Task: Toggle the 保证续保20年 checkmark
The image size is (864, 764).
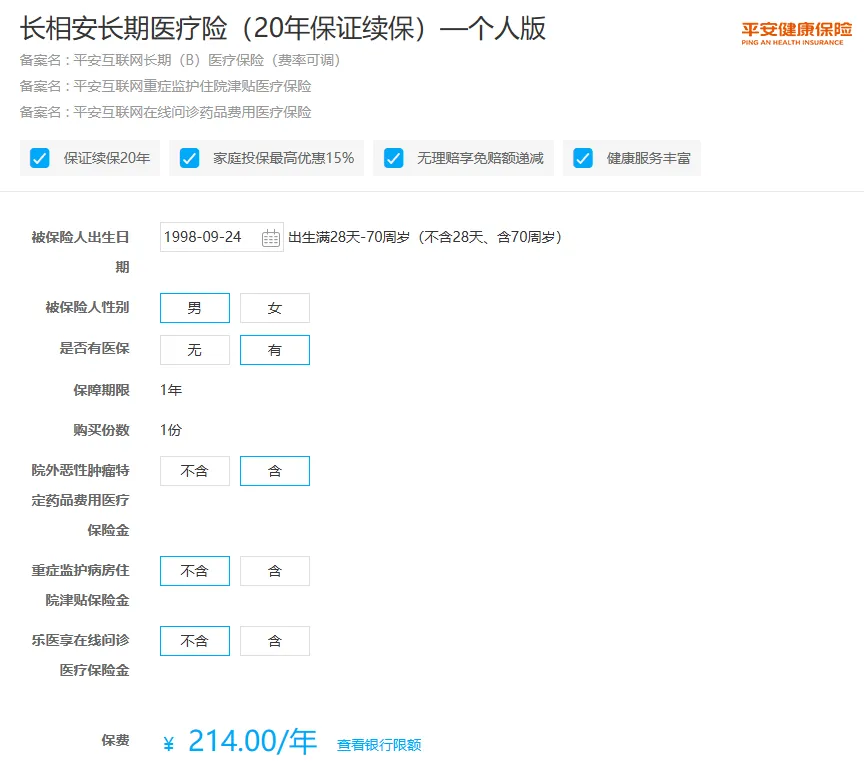Action: pos(40,158)
